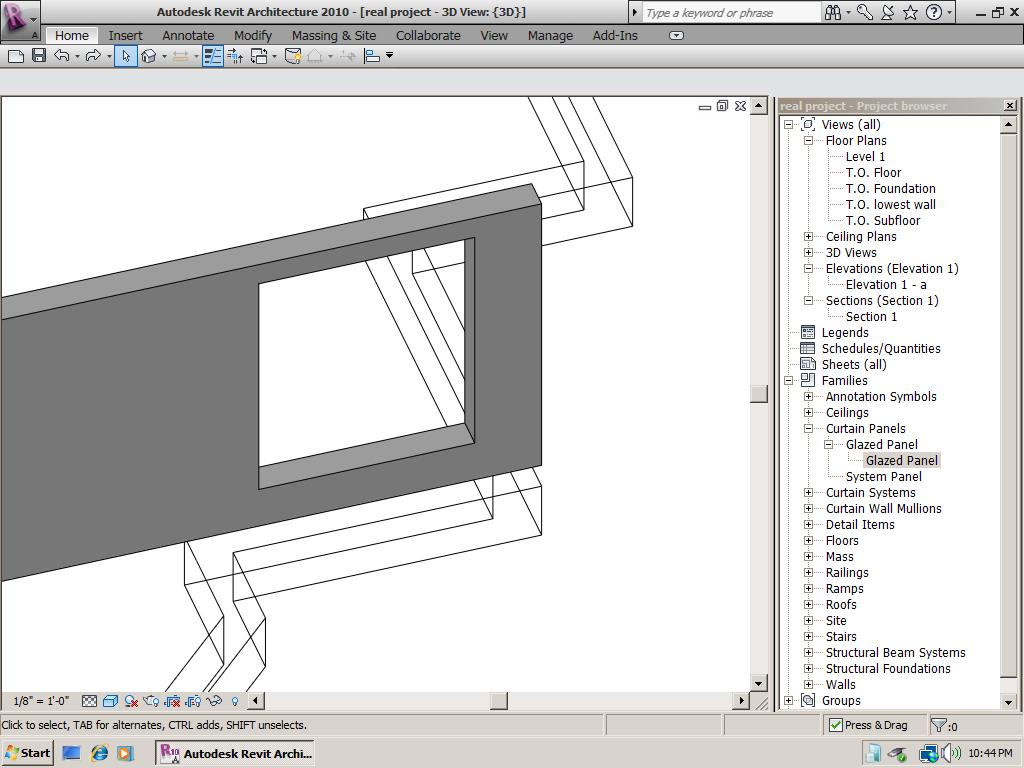
Task: Expand the Walls family node
Action: 808,685
